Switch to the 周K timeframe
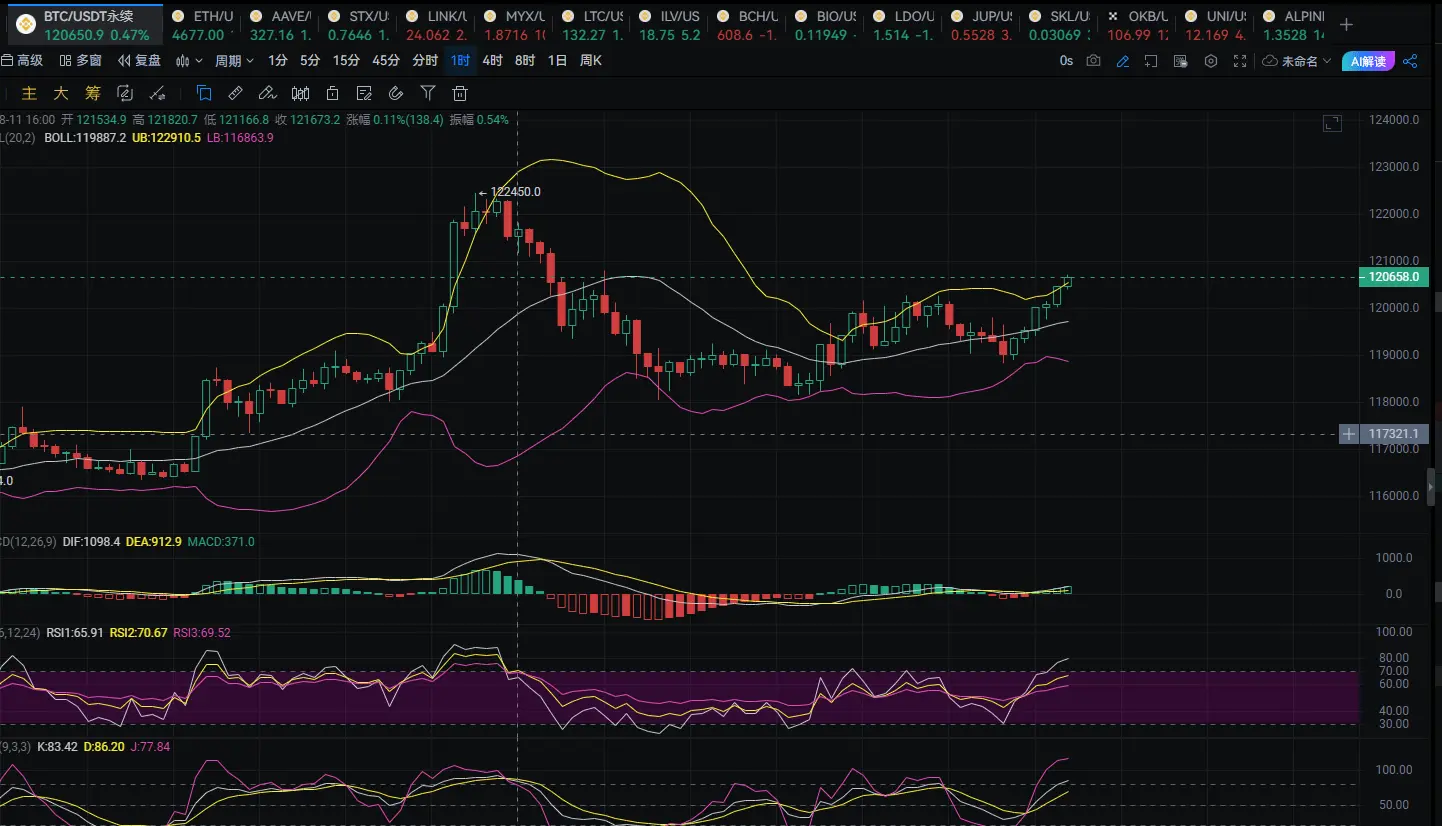 (x=591, y=61)
